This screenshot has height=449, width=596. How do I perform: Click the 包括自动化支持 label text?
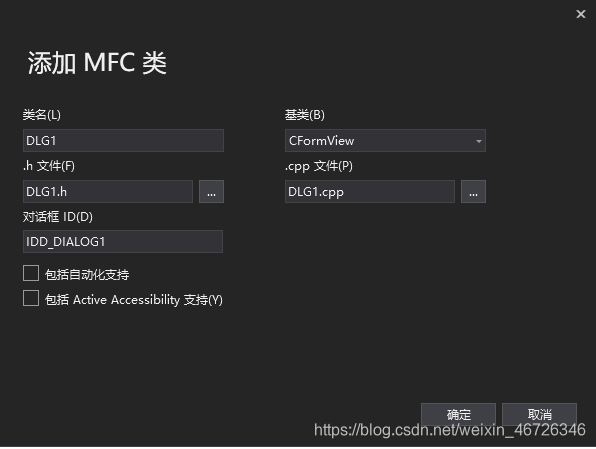(87, 274)
